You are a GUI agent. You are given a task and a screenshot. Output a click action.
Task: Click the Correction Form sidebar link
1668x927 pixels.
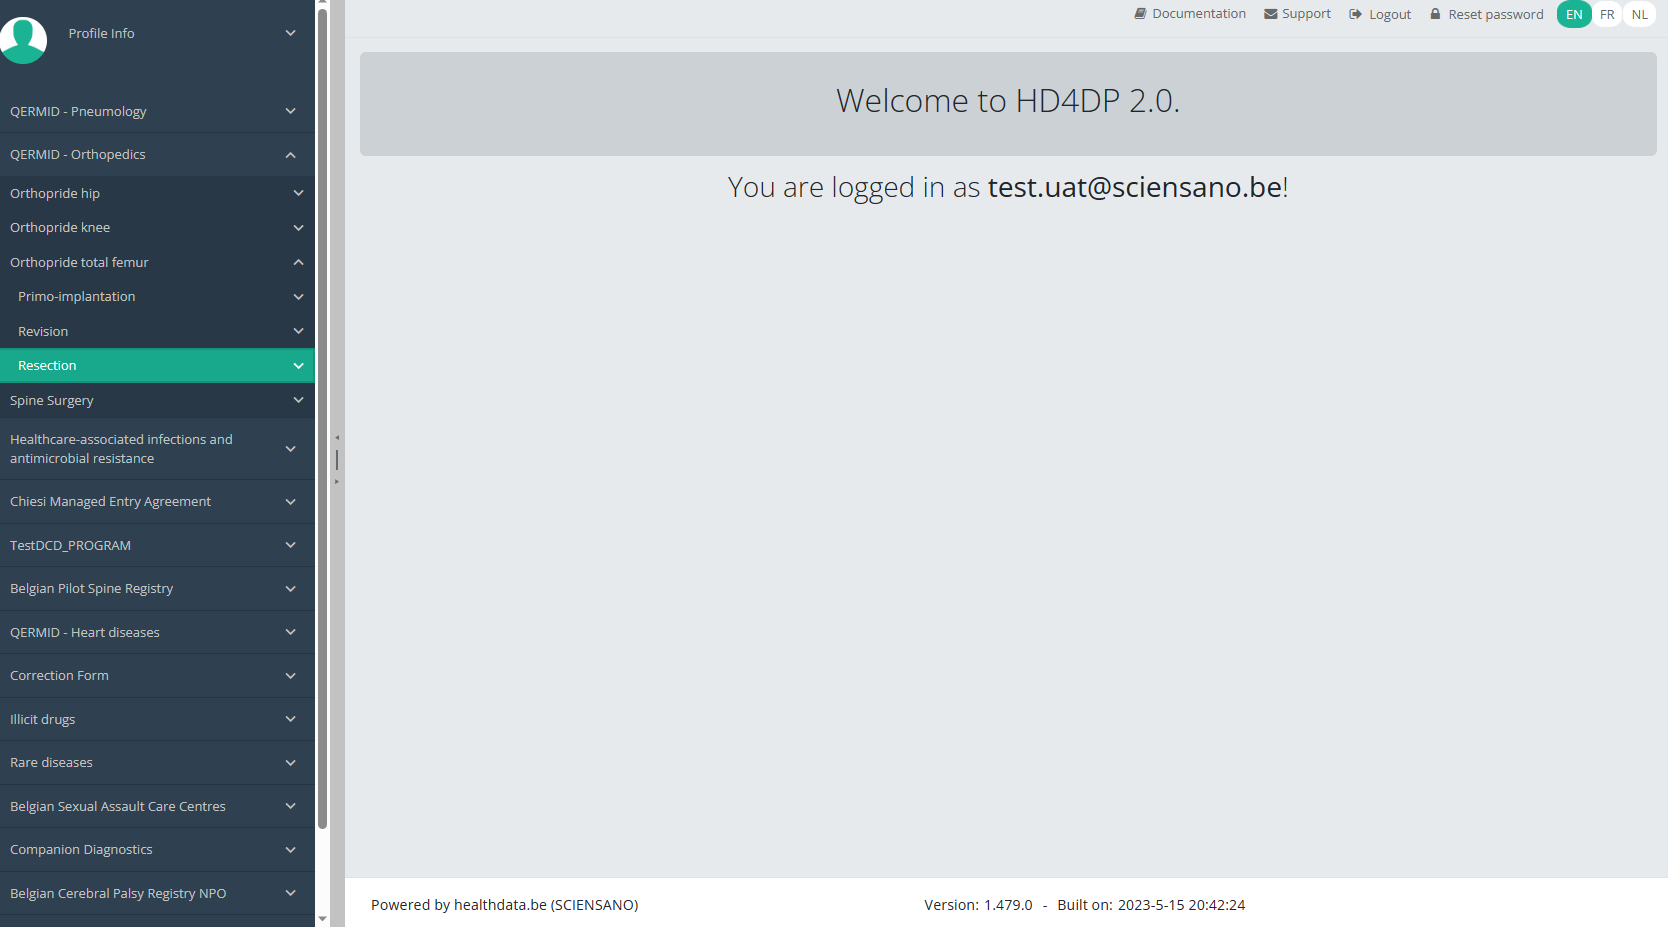60,676
